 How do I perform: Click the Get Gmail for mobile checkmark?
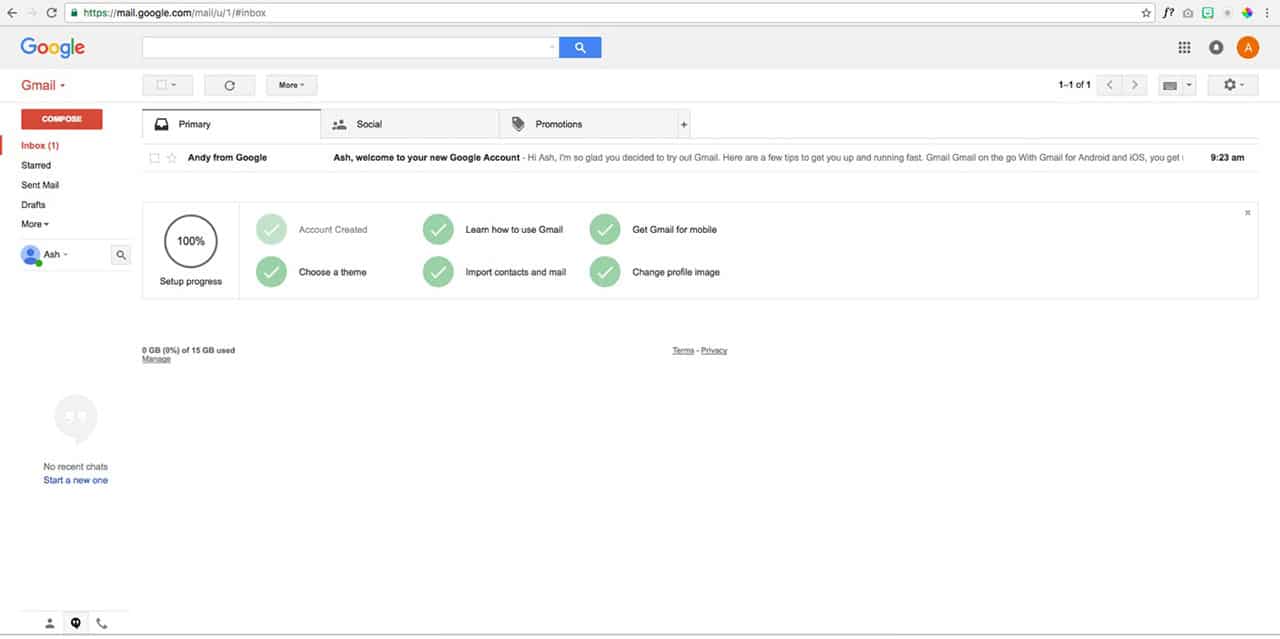tap(605, 229)
